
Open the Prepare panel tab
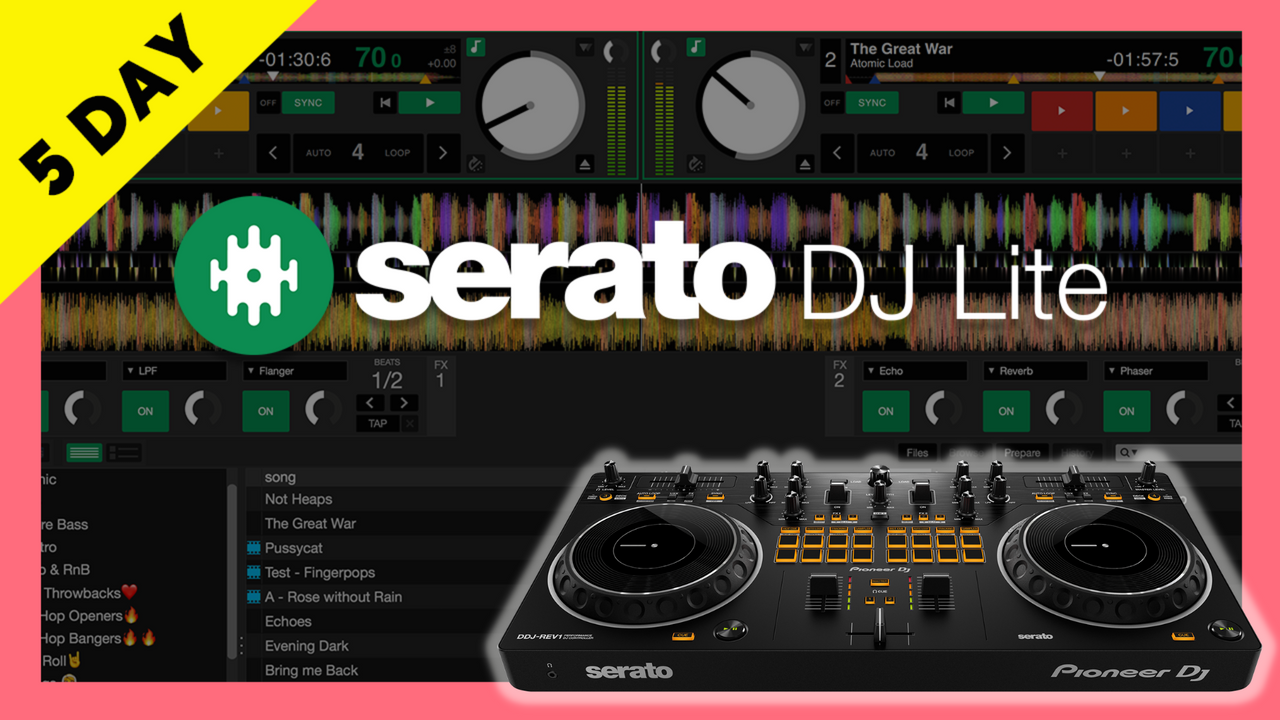(x=1022, y=453)
